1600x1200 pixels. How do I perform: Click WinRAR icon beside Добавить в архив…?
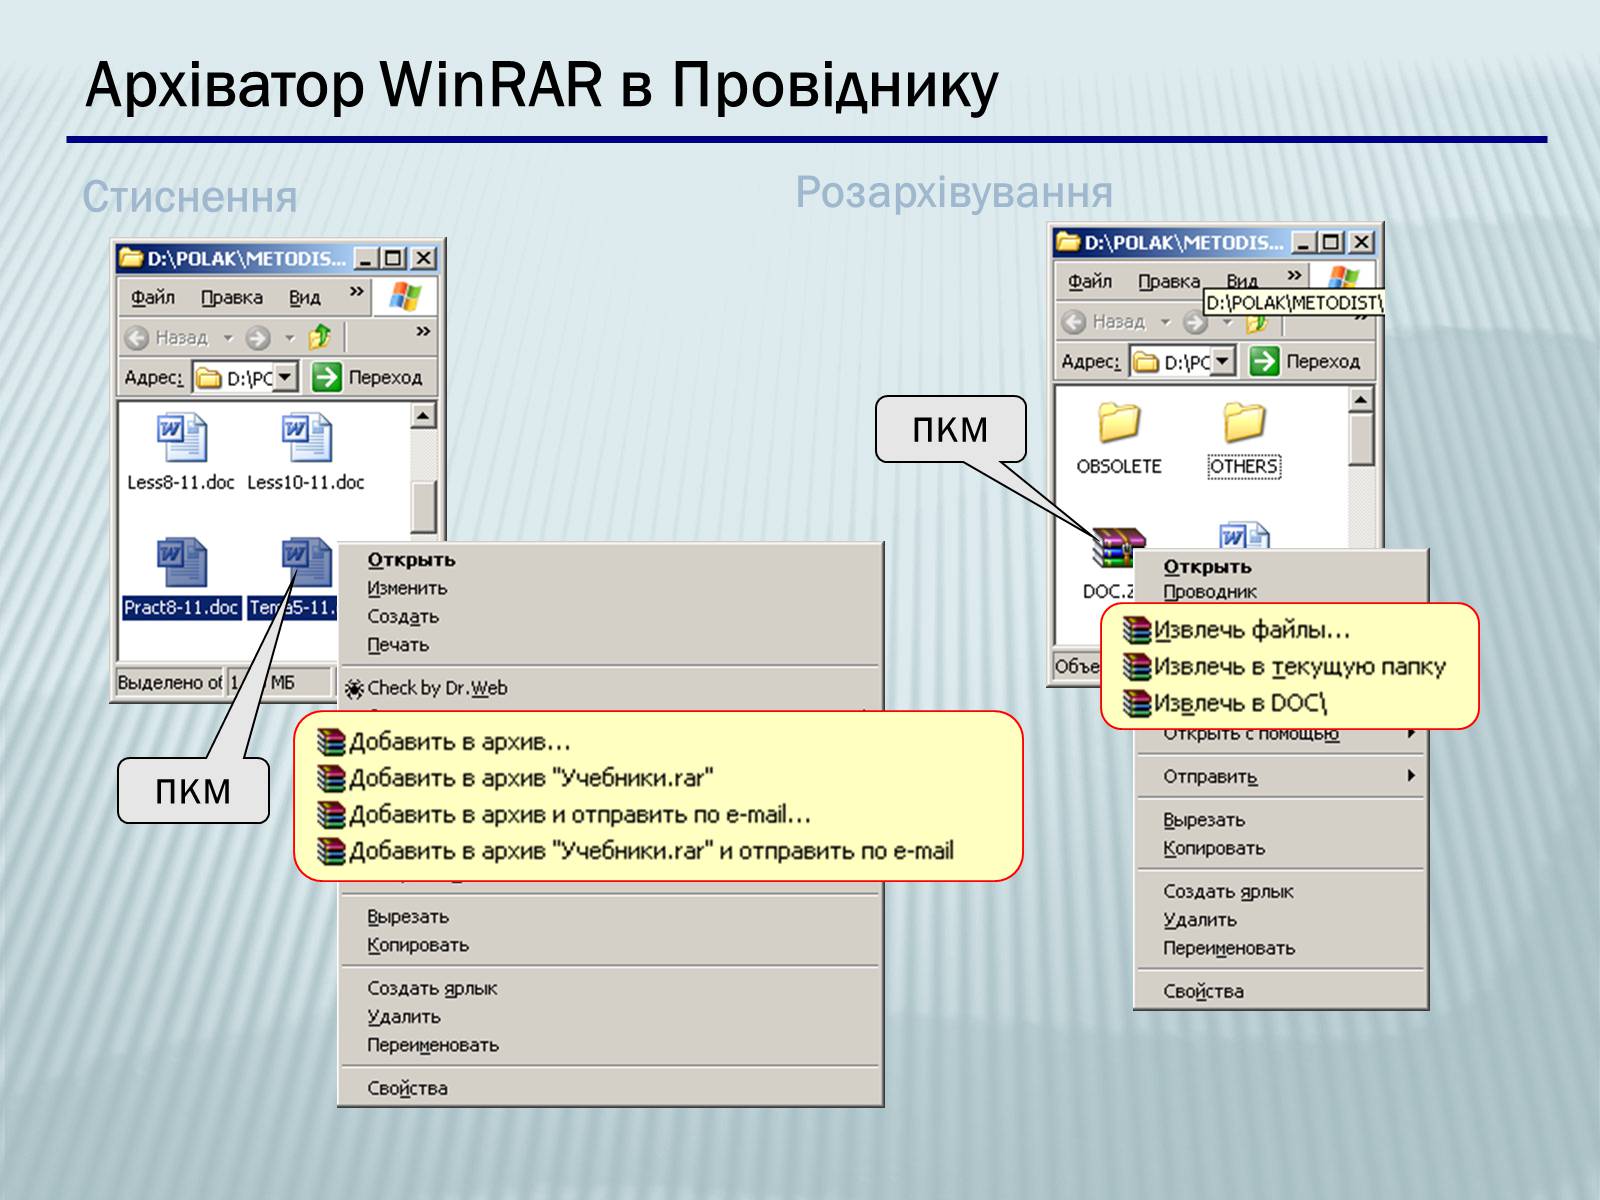330,742
